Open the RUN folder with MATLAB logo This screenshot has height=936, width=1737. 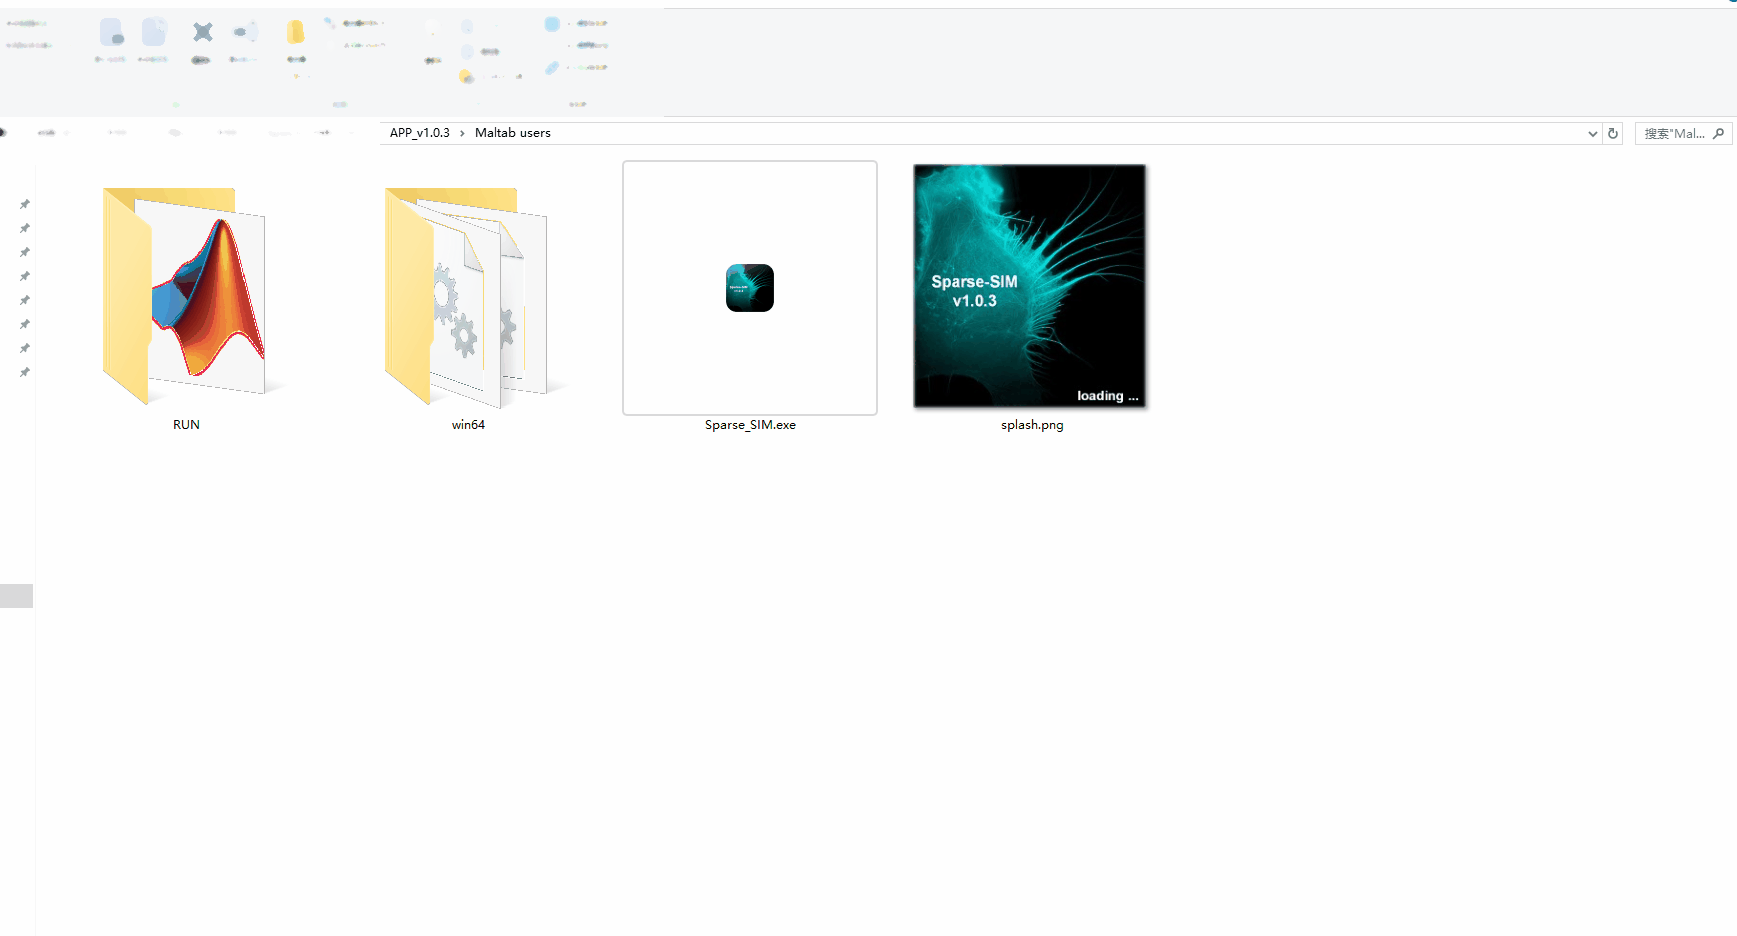coord(186,296)
